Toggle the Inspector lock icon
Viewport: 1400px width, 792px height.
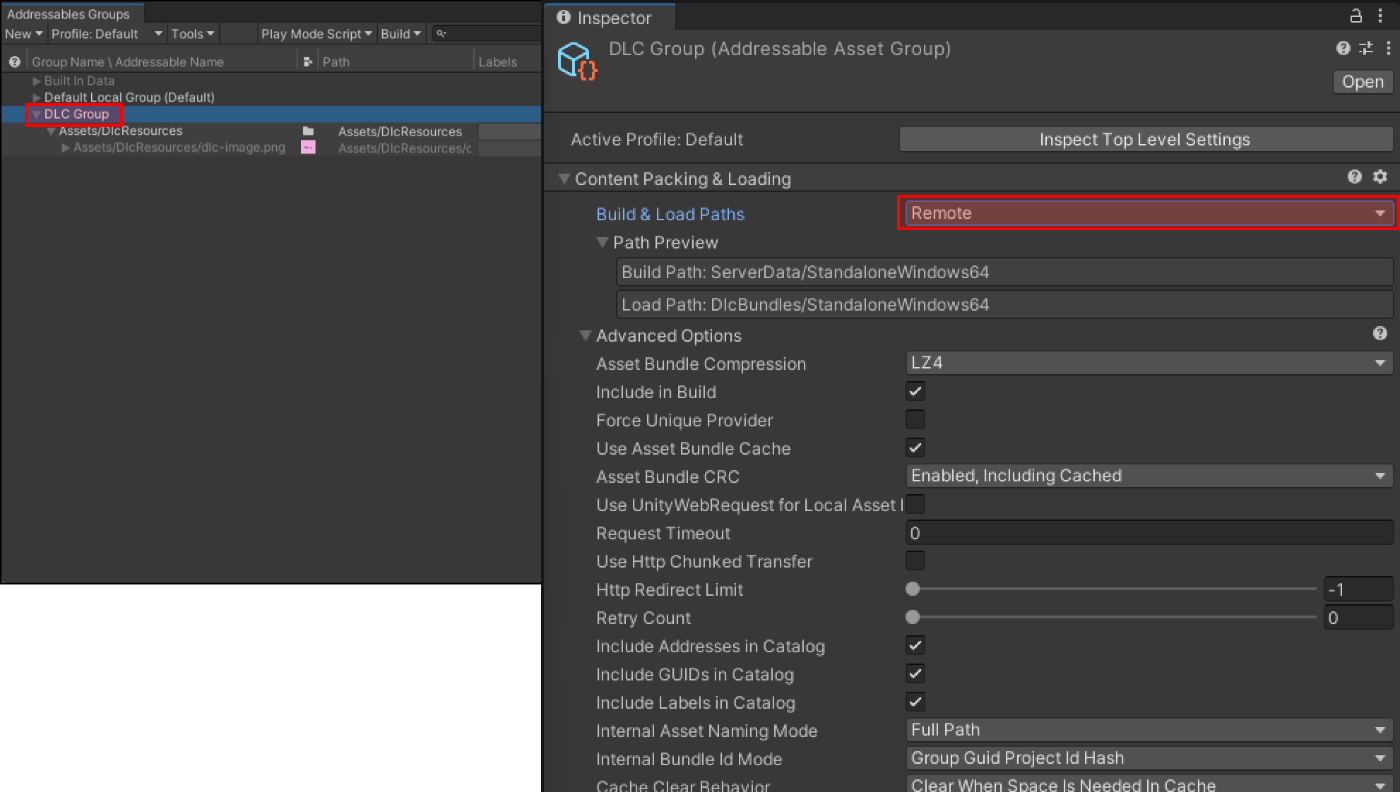[x=1356, y=16]
